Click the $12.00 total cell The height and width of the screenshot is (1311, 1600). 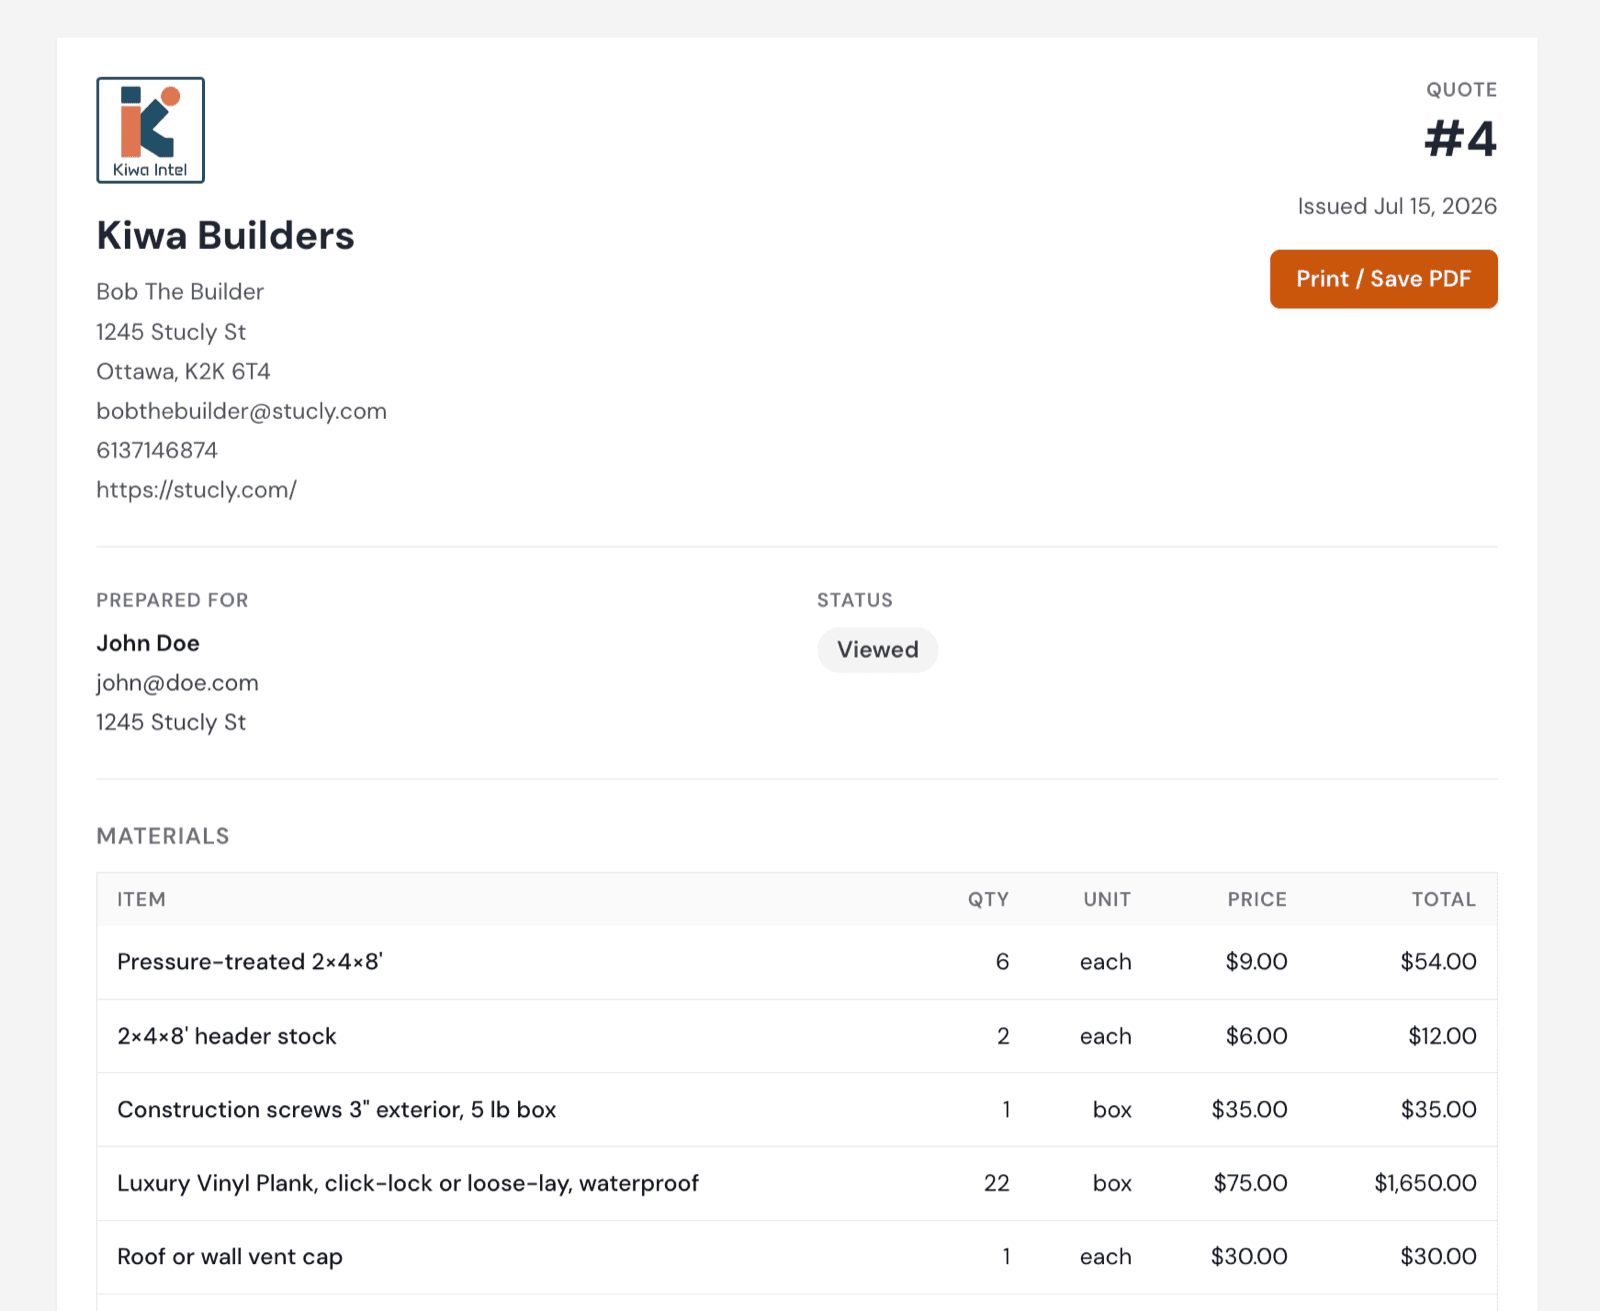tap(1442, 1036)
